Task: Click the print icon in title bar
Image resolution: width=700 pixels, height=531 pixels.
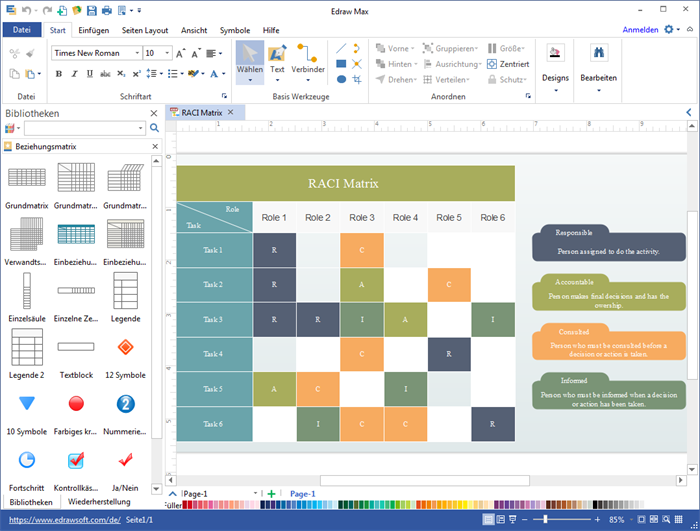Action: click(107, 10)
